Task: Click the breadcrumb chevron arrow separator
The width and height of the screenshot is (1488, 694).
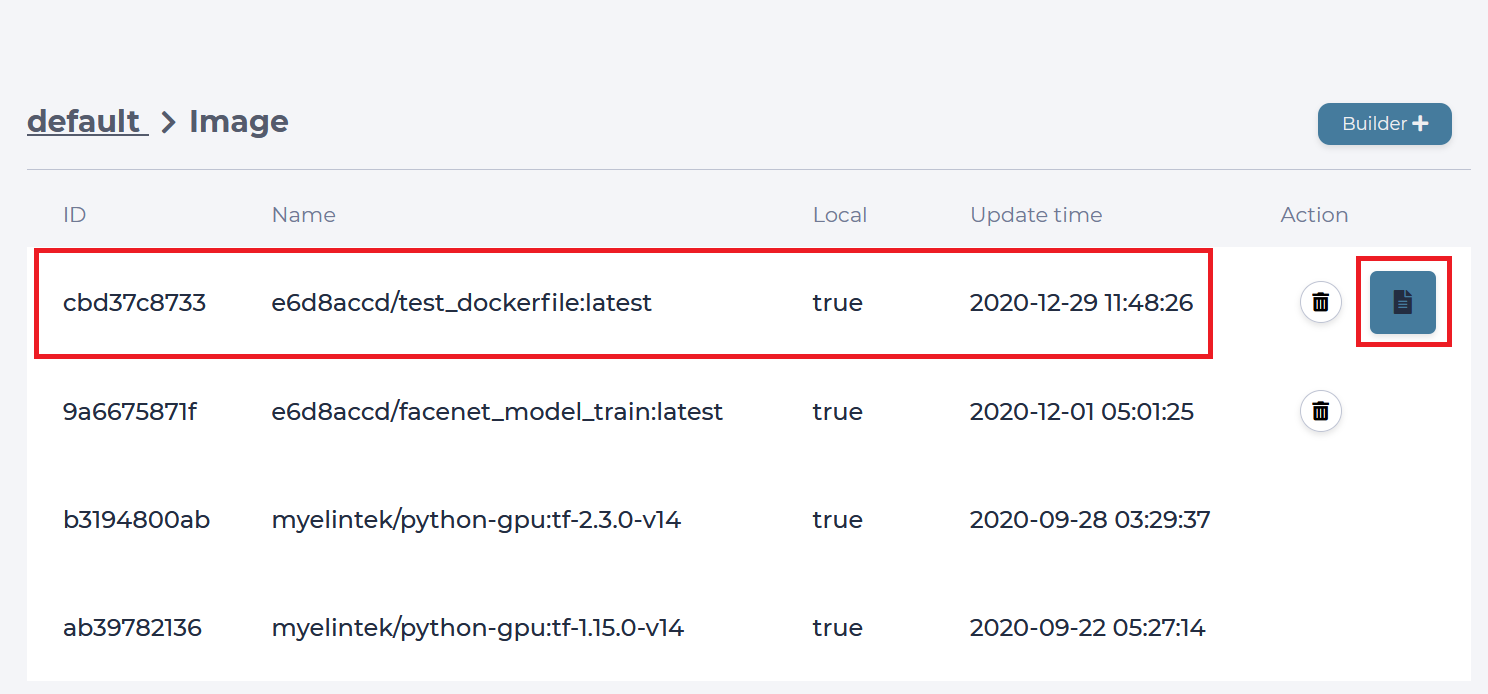Action: coord(168,123)
